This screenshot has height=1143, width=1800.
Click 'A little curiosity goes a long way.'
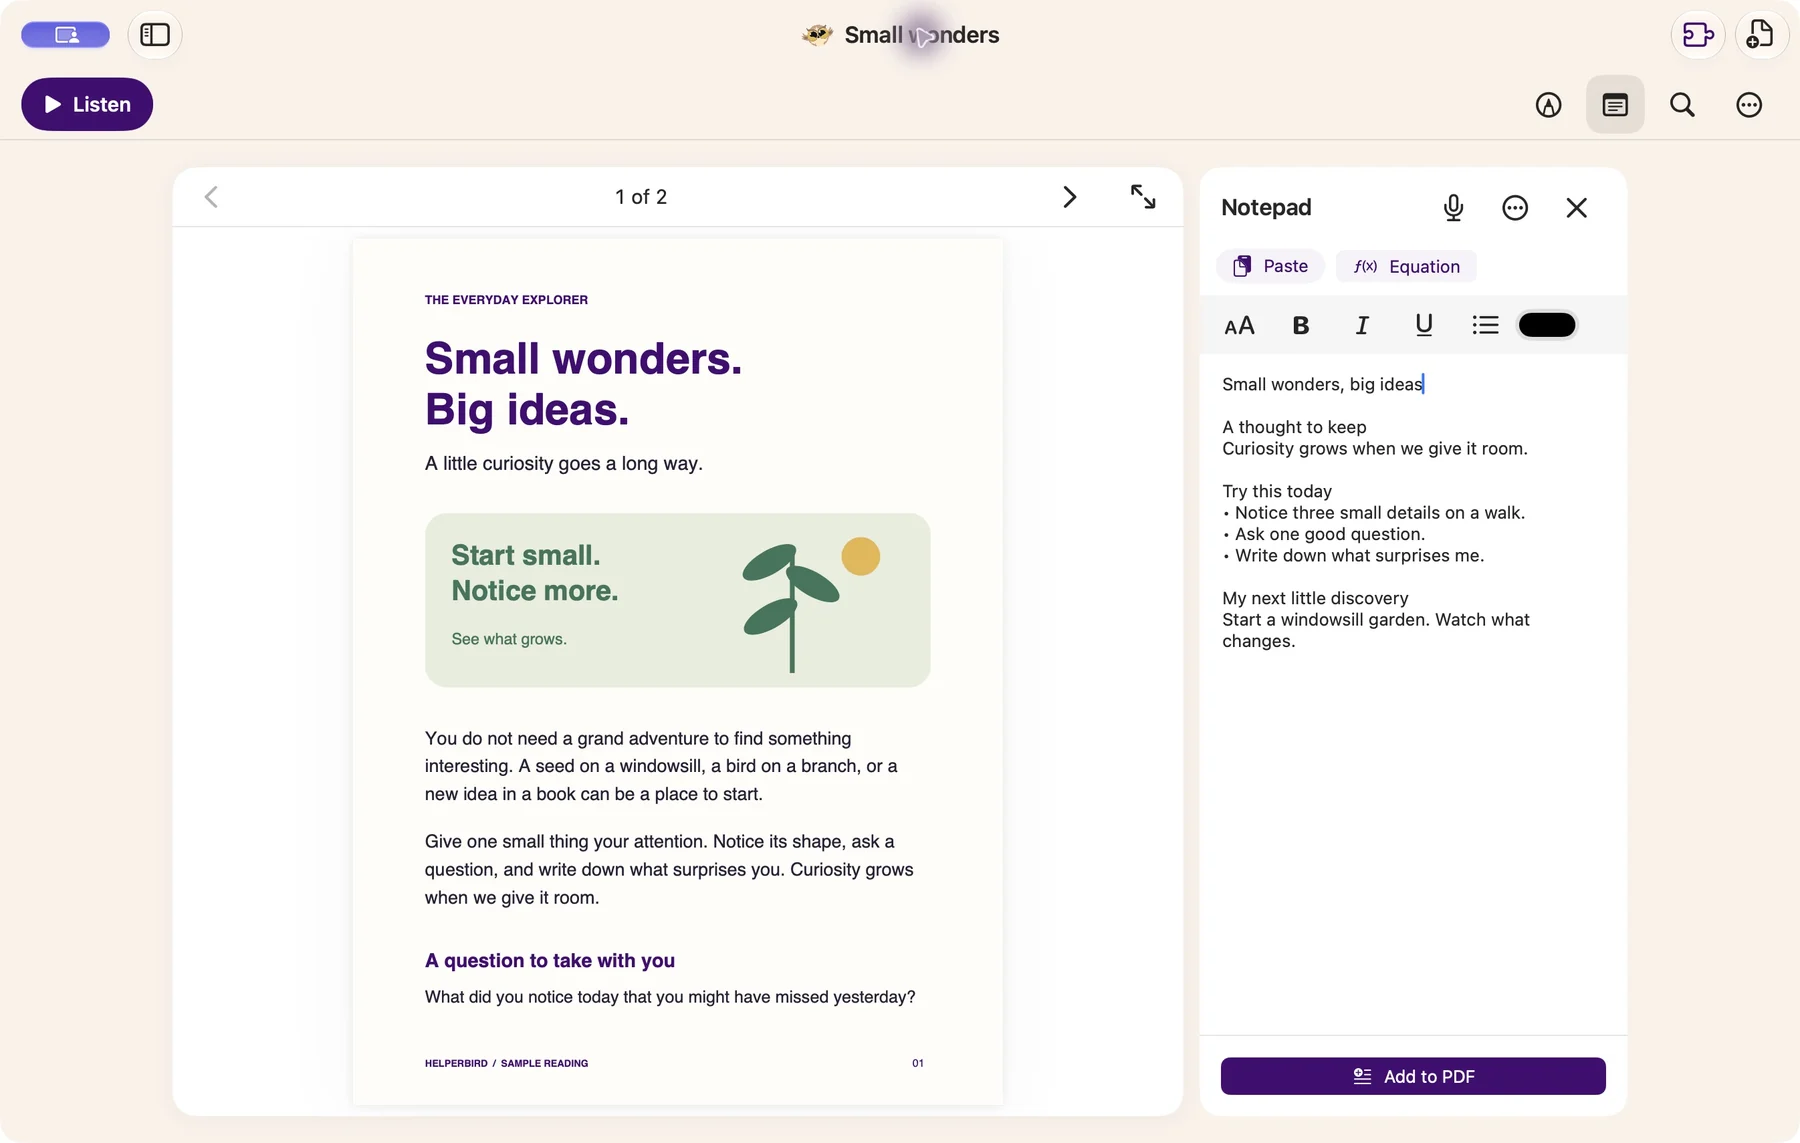tap(564, 463)
